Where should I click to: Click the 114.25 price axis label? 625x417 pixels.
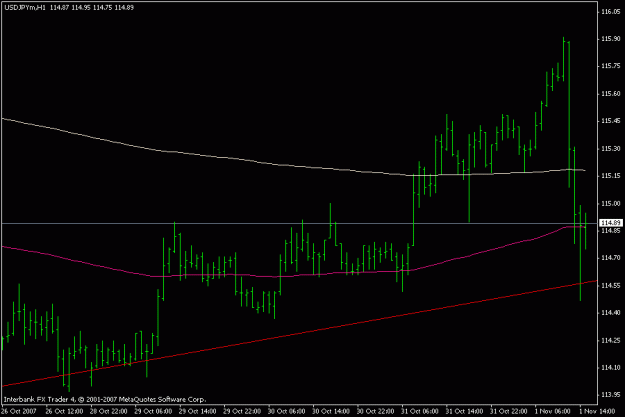point(610,340)
